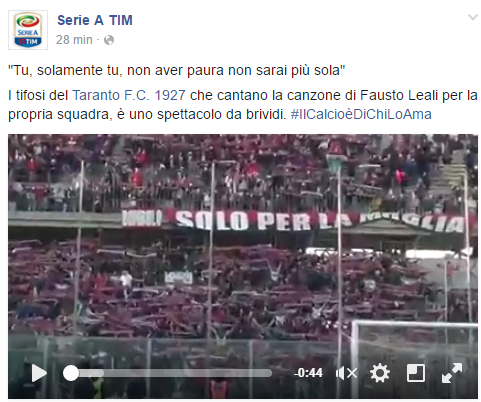Seek to the middle of the video progress bar
The height and width of the screenshot is (402, 481).
click(x=167, y=373)
